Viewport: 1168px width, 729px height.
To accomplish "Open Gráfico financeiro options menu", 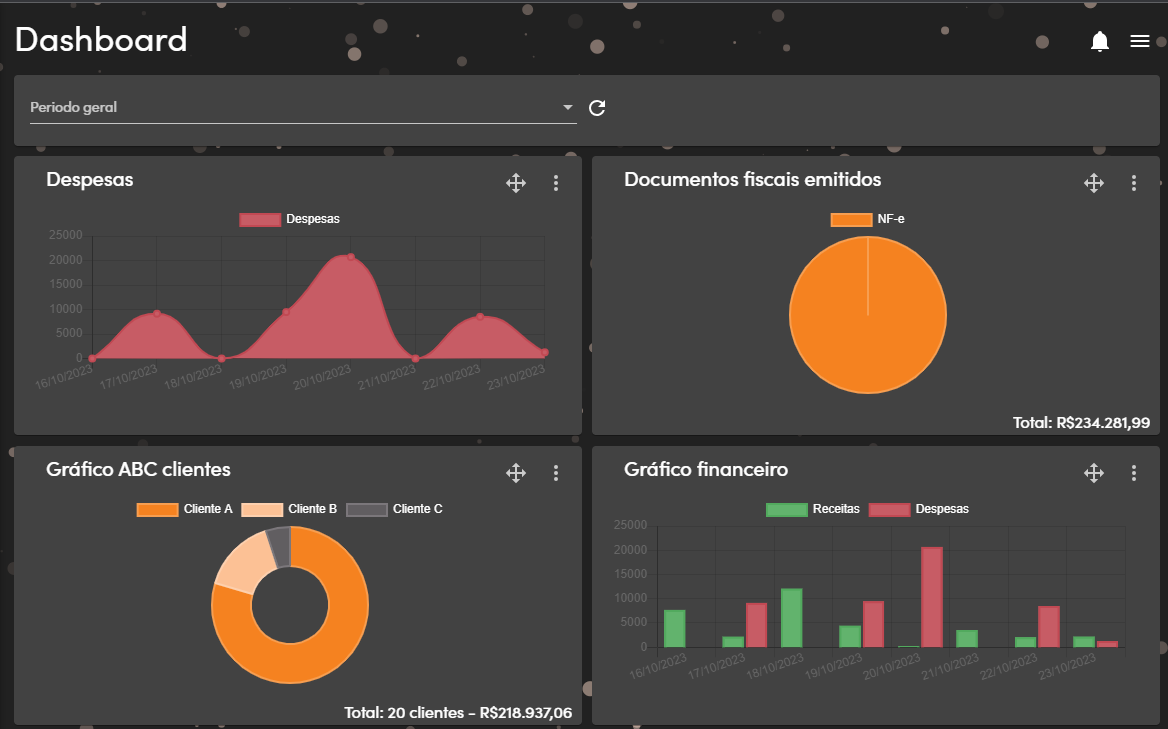I will (x=1133, y=473).
